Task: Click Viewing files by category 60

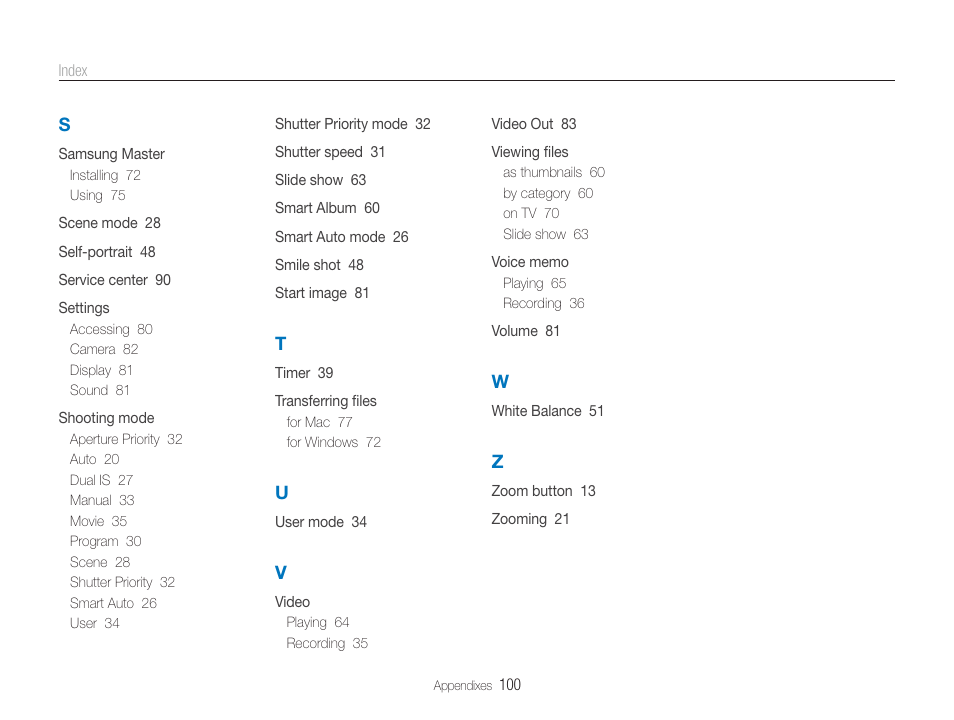Action: [548, 194]
